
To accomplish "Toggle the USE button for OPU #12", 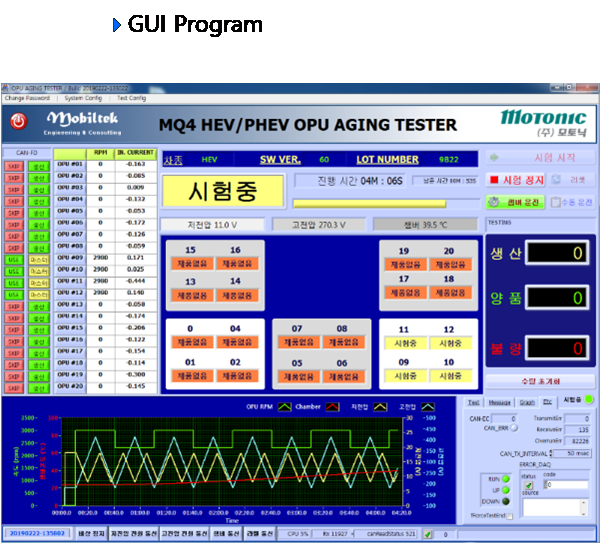I will [14, 295].
